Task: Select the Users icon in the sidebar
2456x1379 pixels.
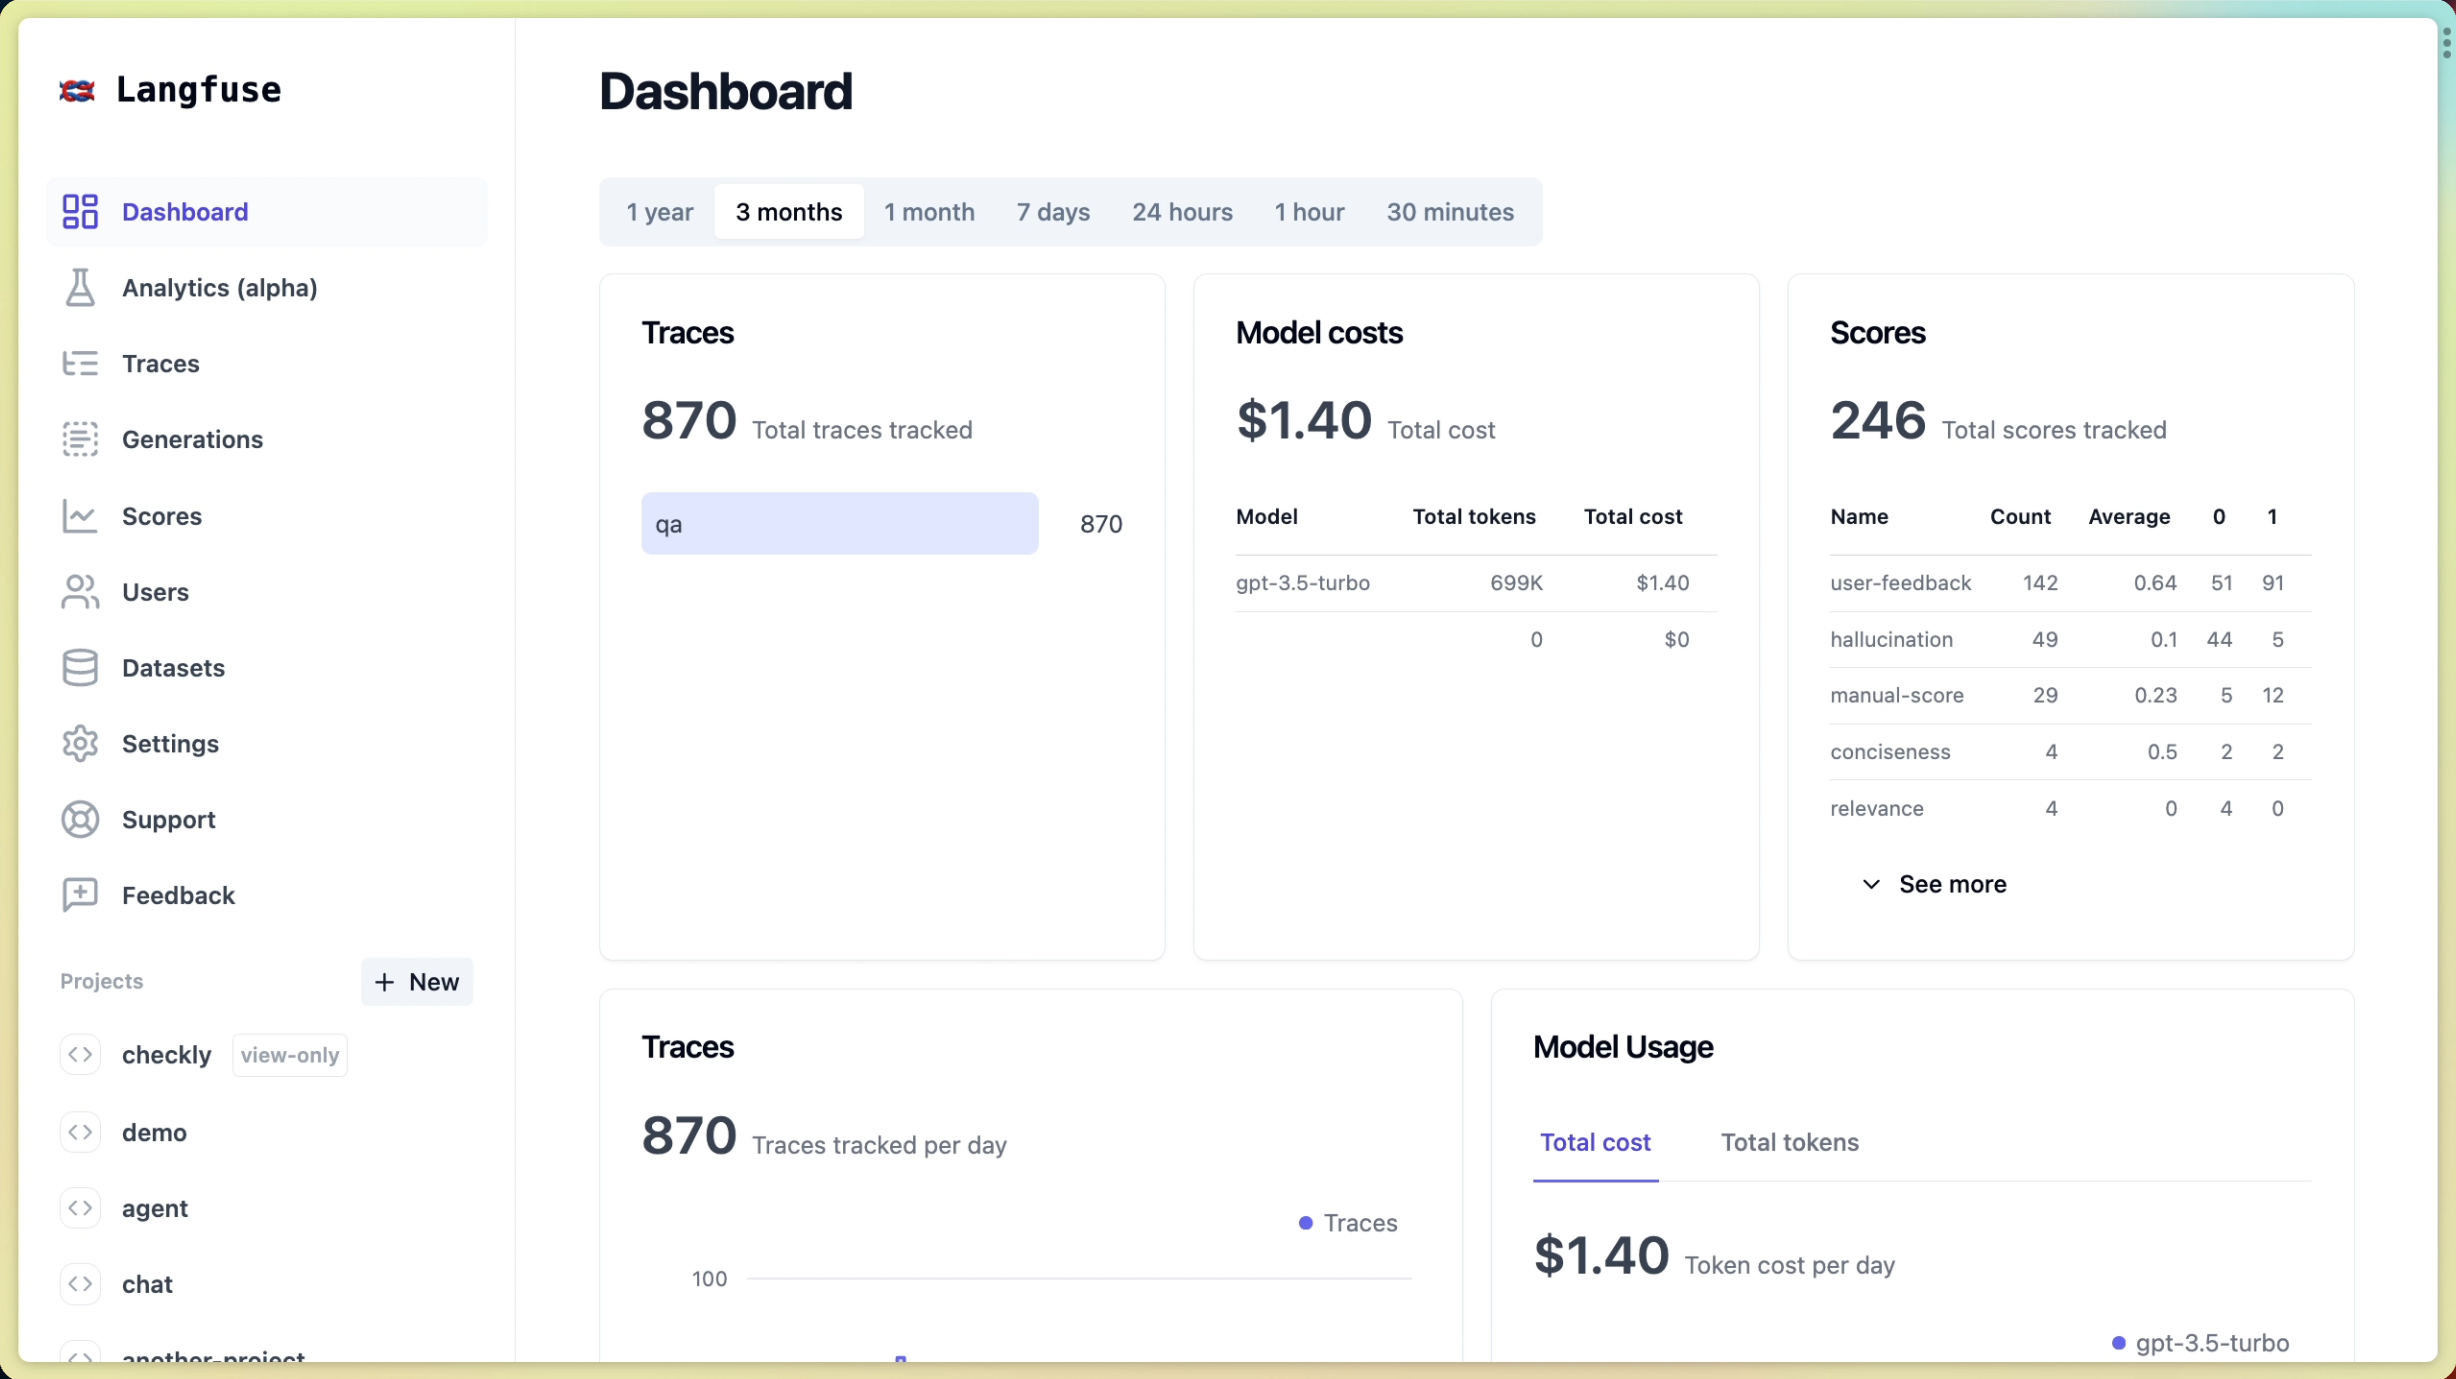Action: pyautogui.click(x=80, y=591)
